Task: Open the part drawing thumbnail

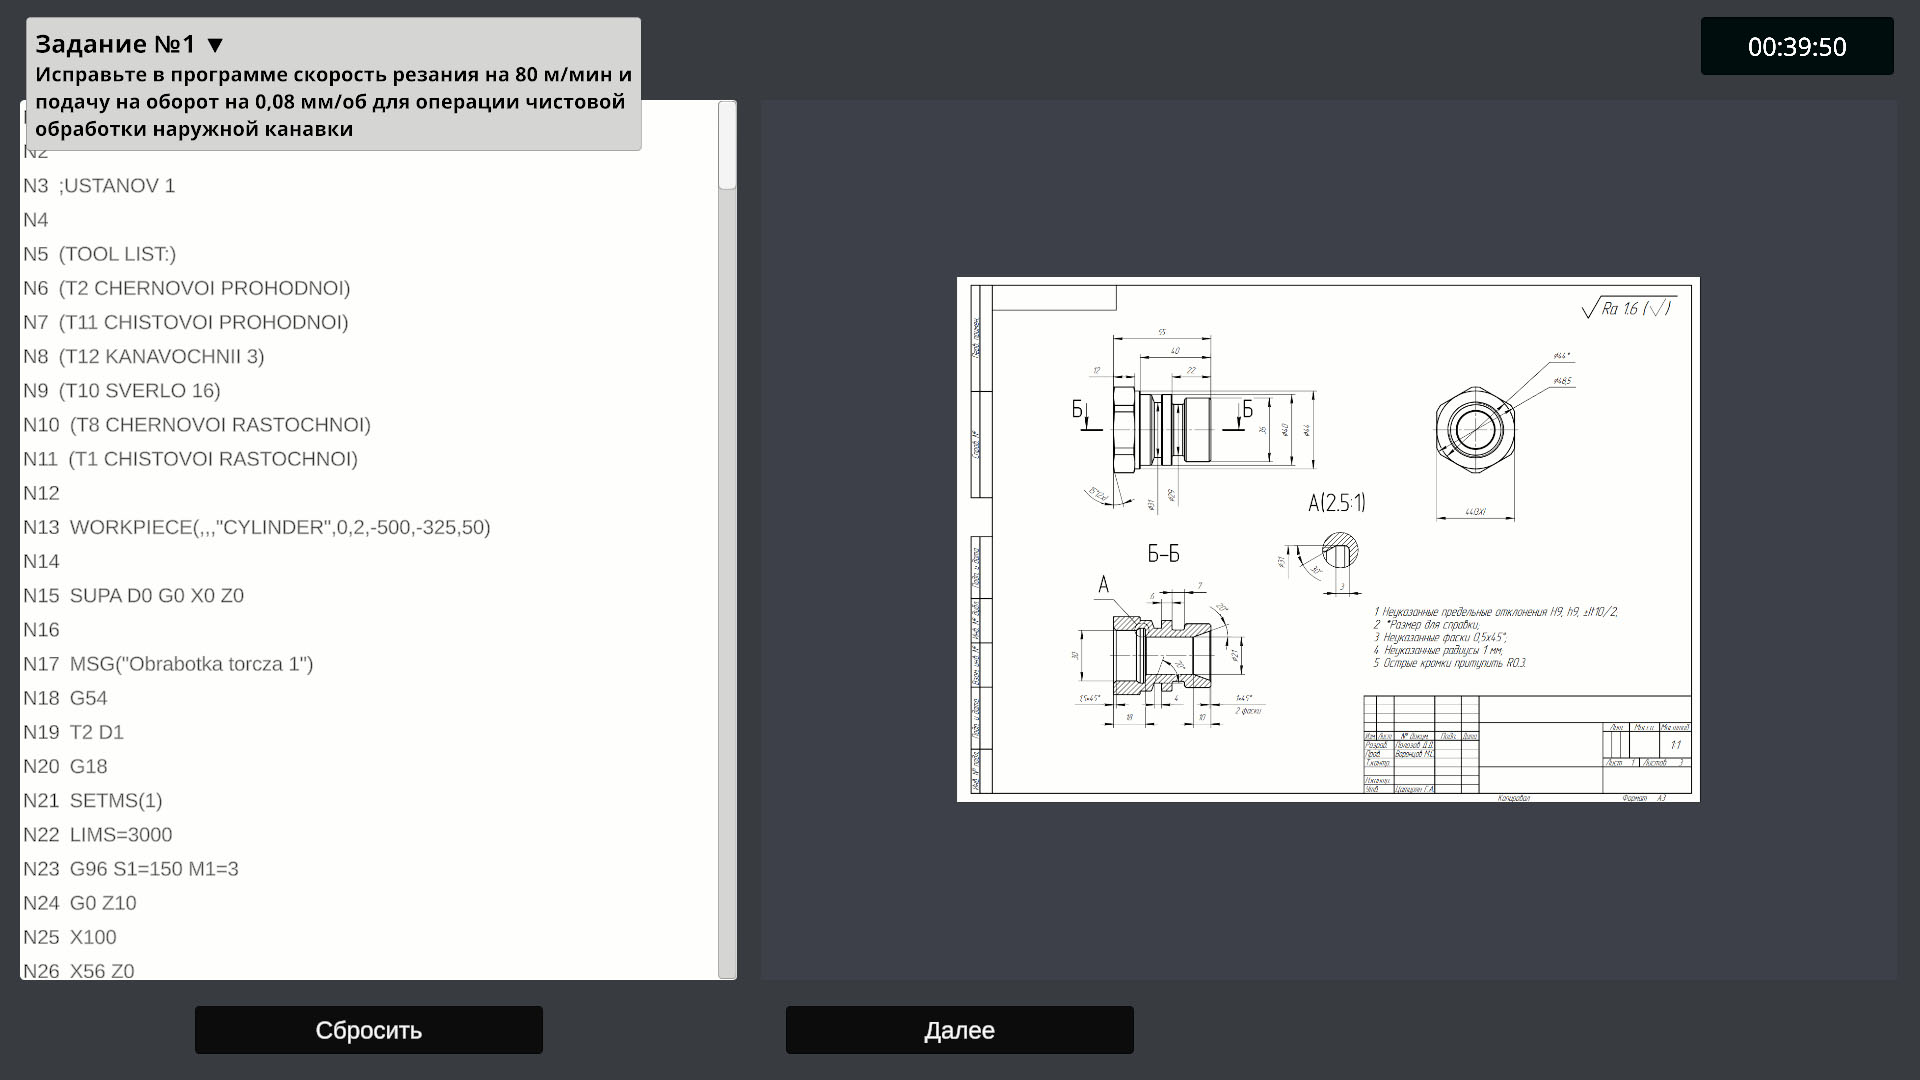Action: pyautogui.click(x=1327, y=539)
